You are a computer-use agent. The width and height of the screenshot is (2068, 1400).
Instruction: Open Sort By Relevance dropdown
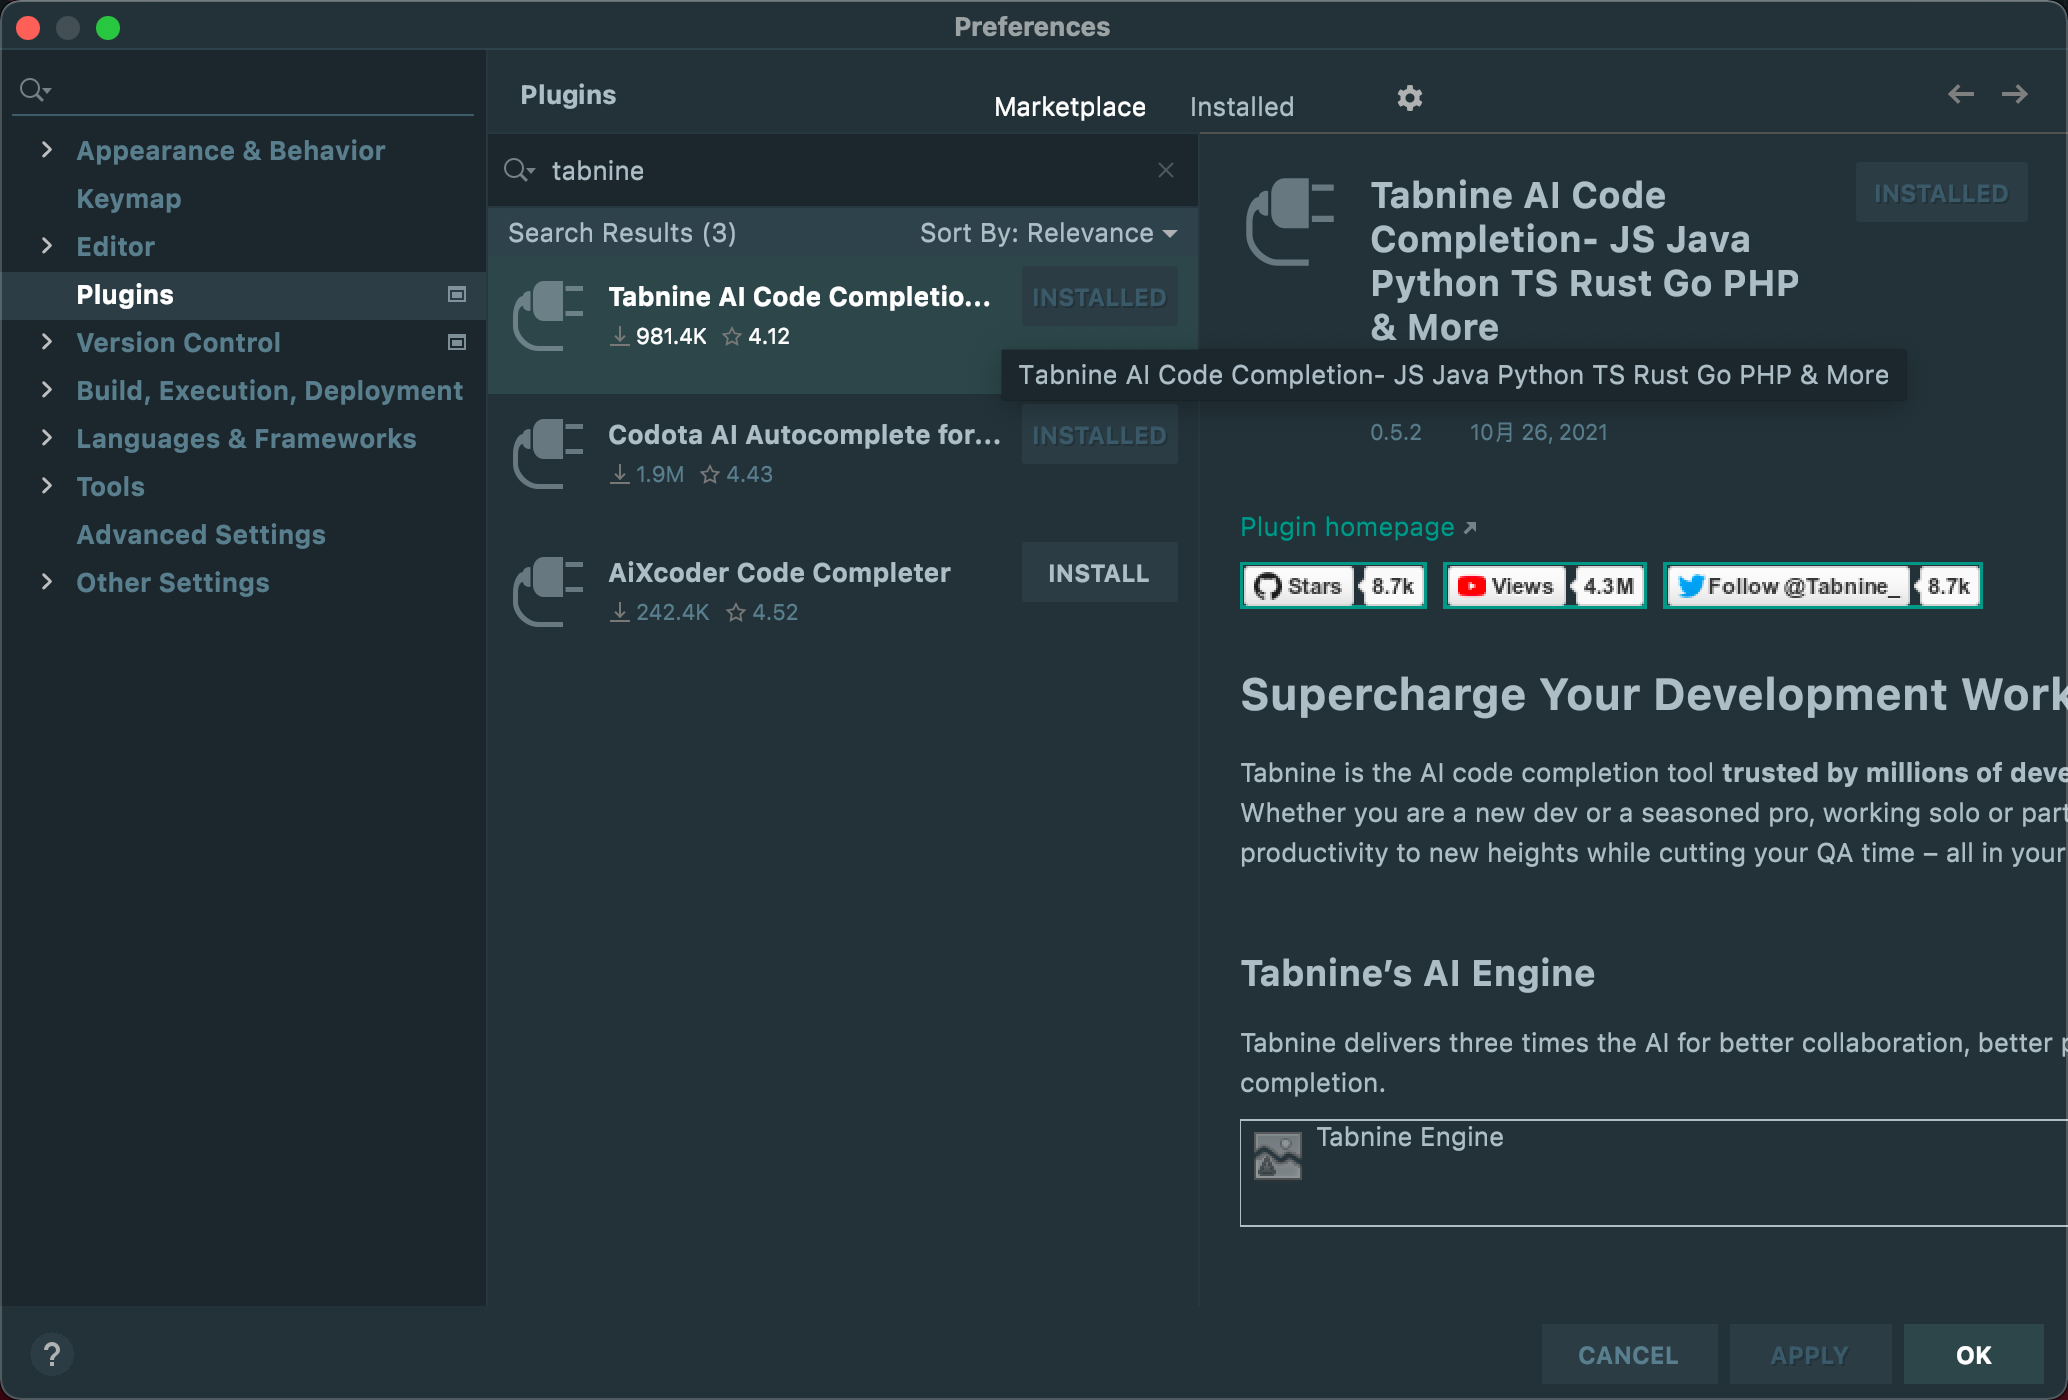pyautogui.click(x=1047, y=233)
